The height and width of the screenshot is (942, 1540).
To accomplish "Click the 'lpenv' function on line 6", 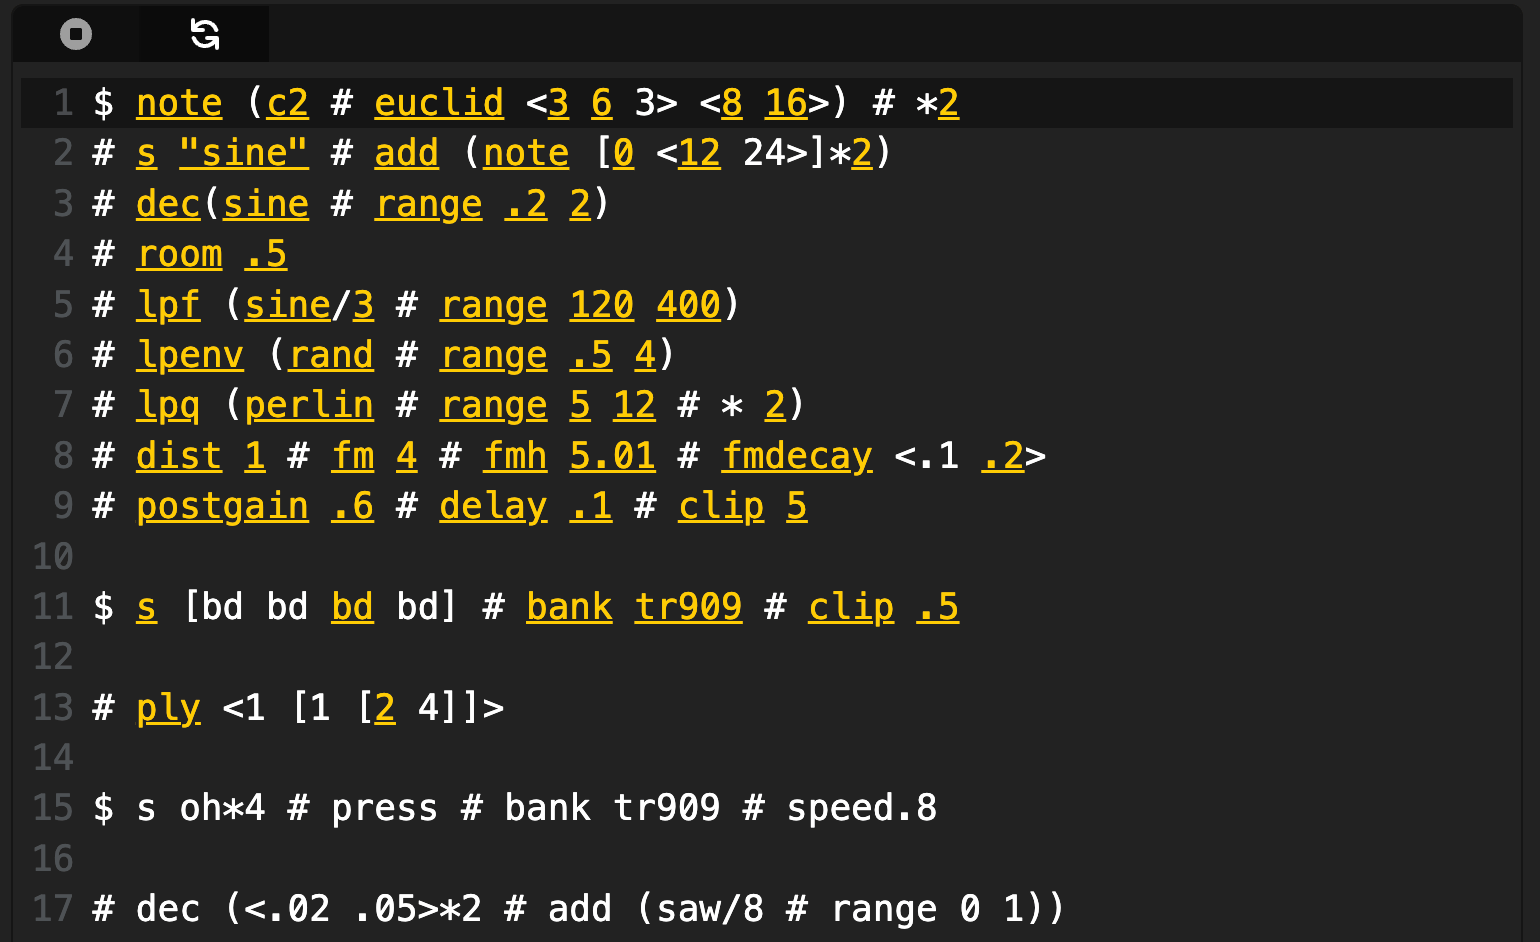I will (x=190, y=355).
